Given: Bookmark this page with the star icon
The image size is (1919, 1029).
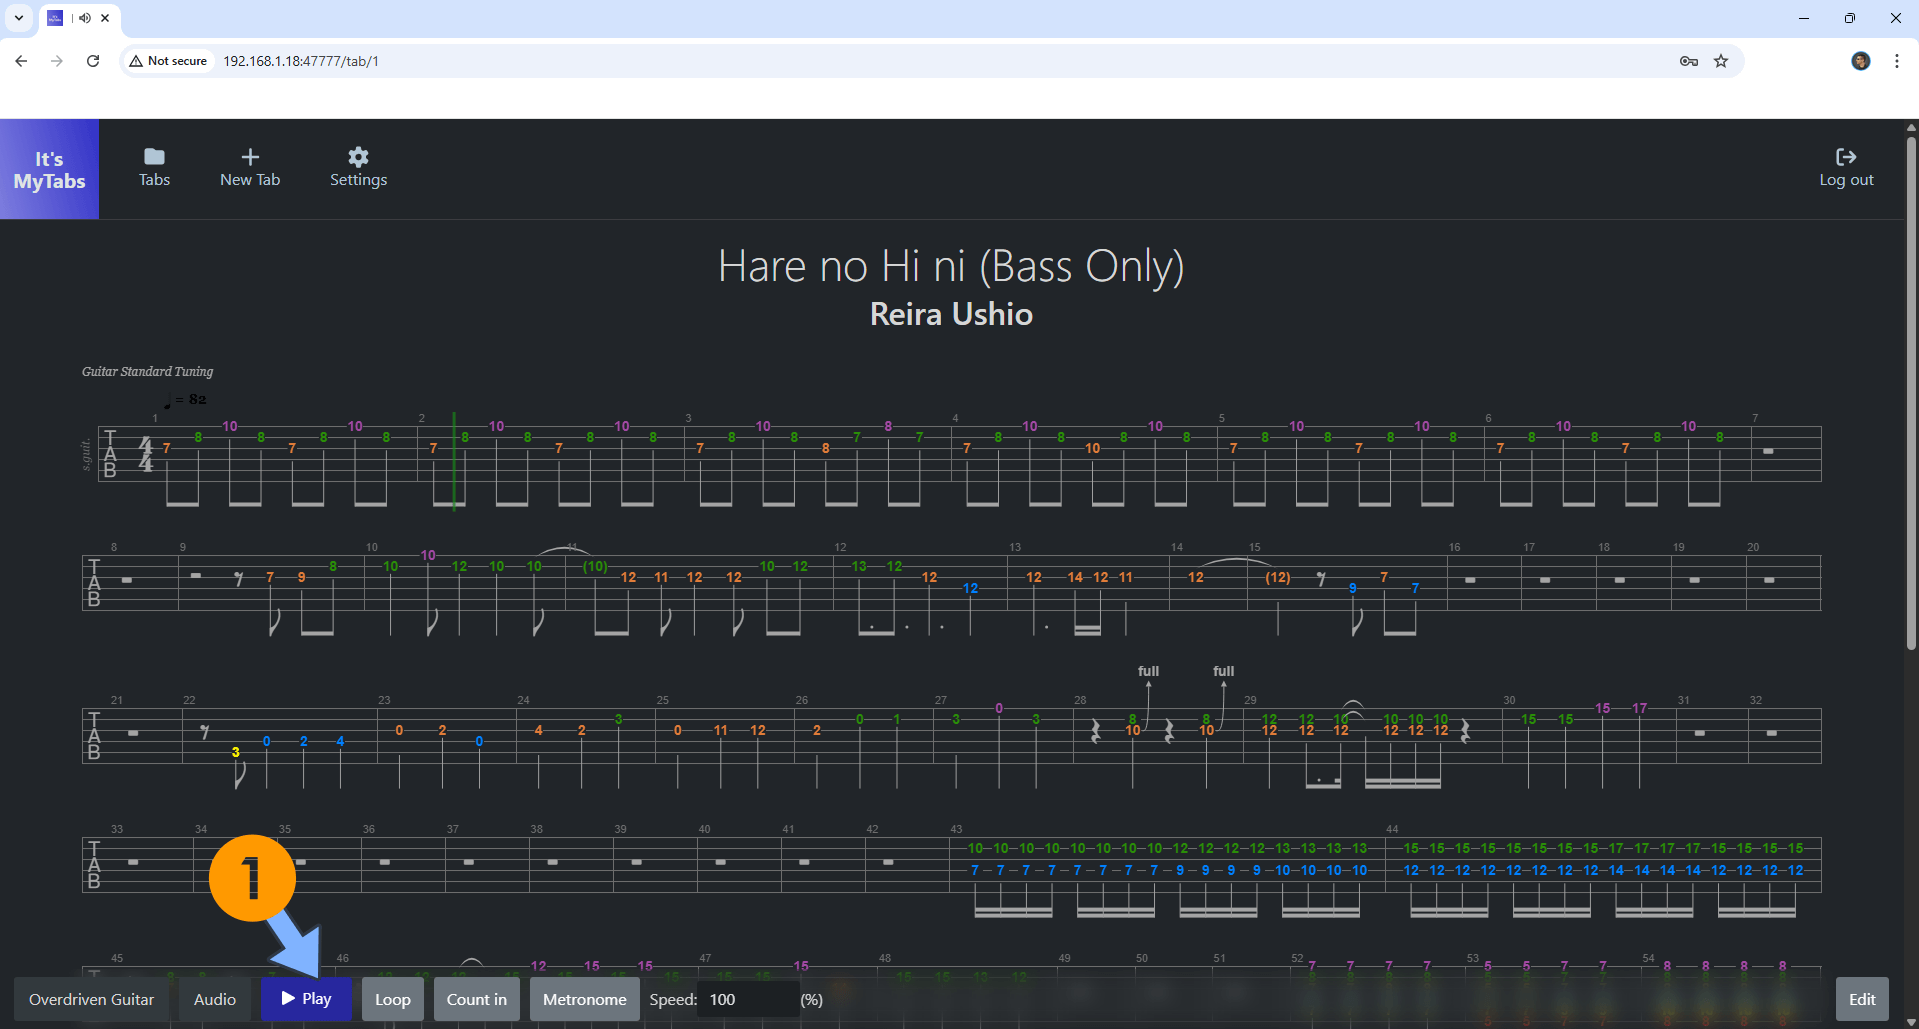Looking at the screenshot, I should tap(1721, 61).
